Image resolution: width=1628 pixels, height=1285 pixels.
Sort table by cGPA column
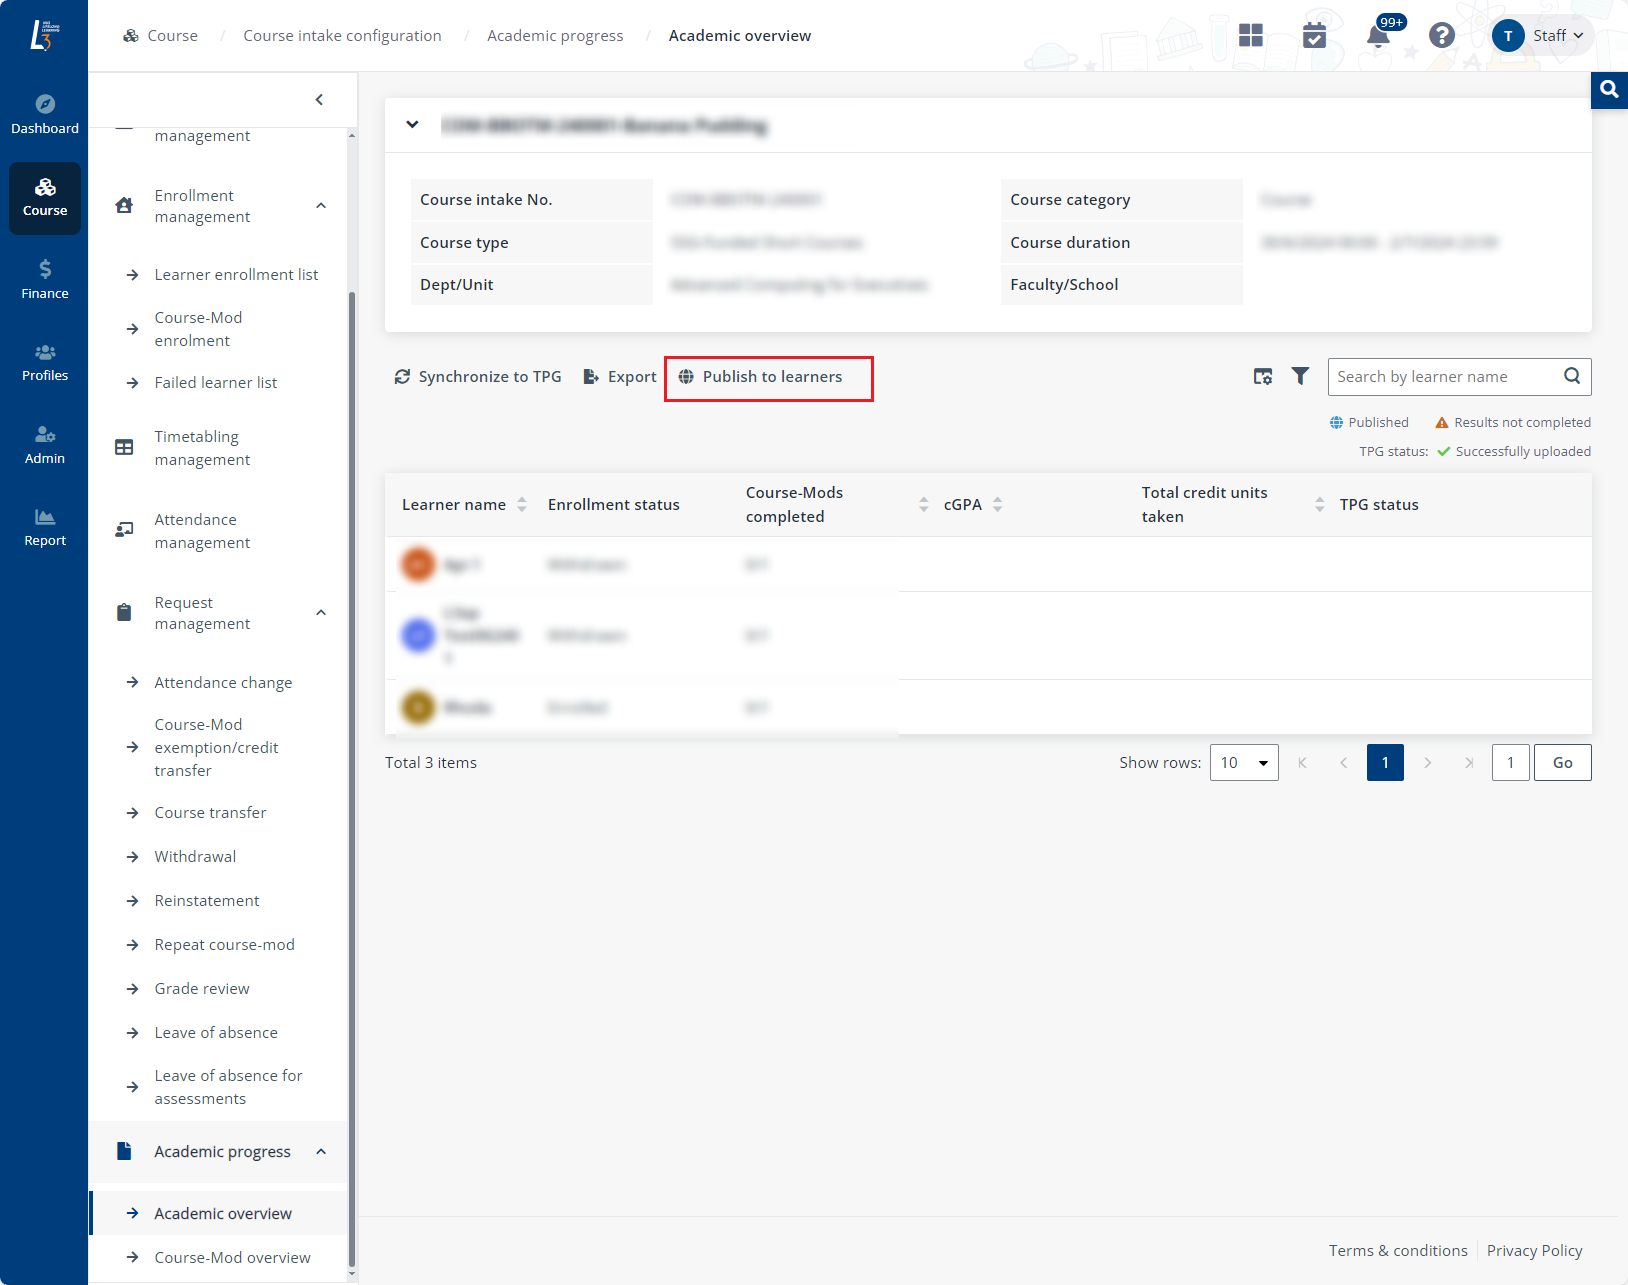[997, 505]
